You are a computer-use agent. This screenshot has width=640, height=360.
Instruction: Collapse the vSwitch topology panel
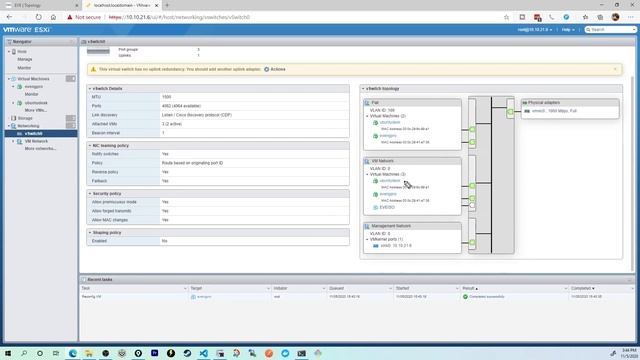coord(363,89)
